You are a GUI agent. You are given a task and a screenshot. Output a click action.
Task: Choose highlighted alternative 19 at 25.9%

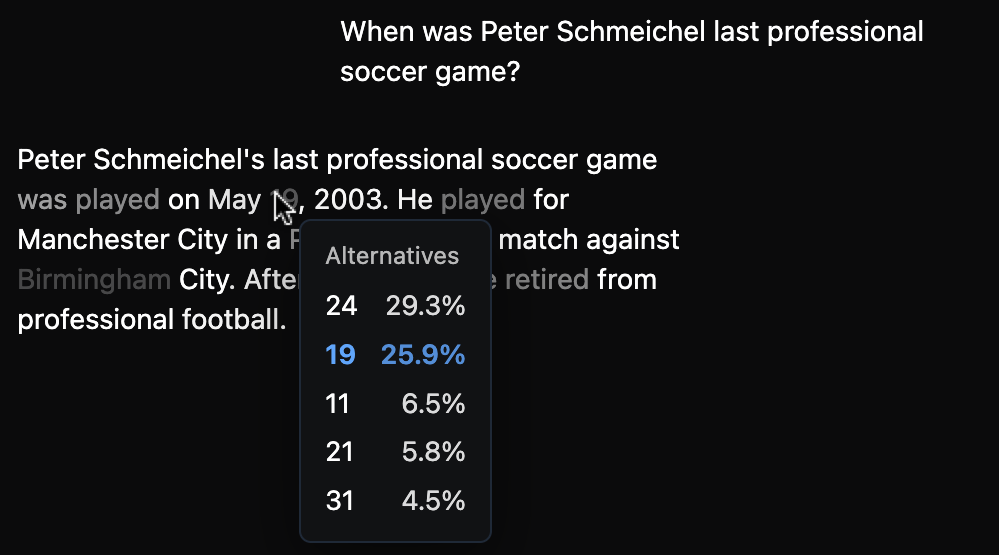tap(395, 354)
